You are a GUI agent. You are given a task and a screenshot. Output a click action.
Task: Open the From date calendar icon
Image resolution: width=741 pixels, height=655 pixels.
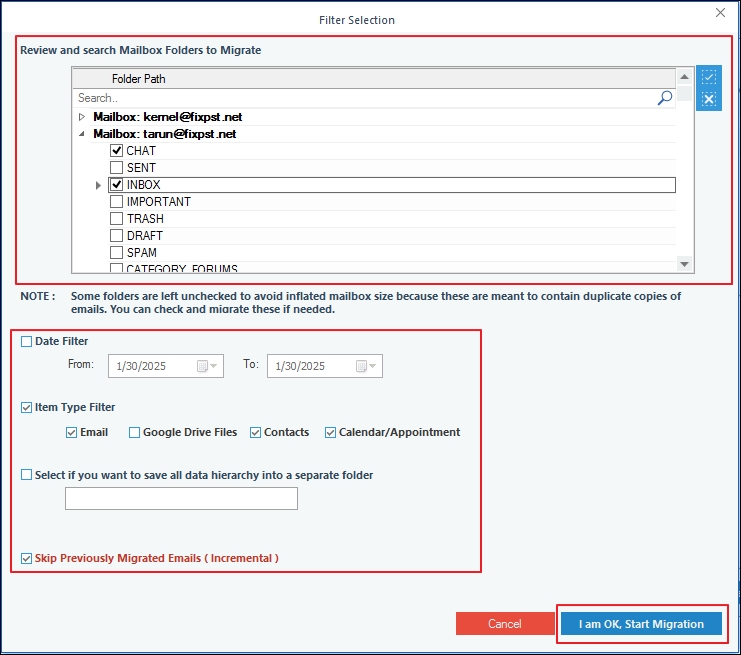coord(202,366)
